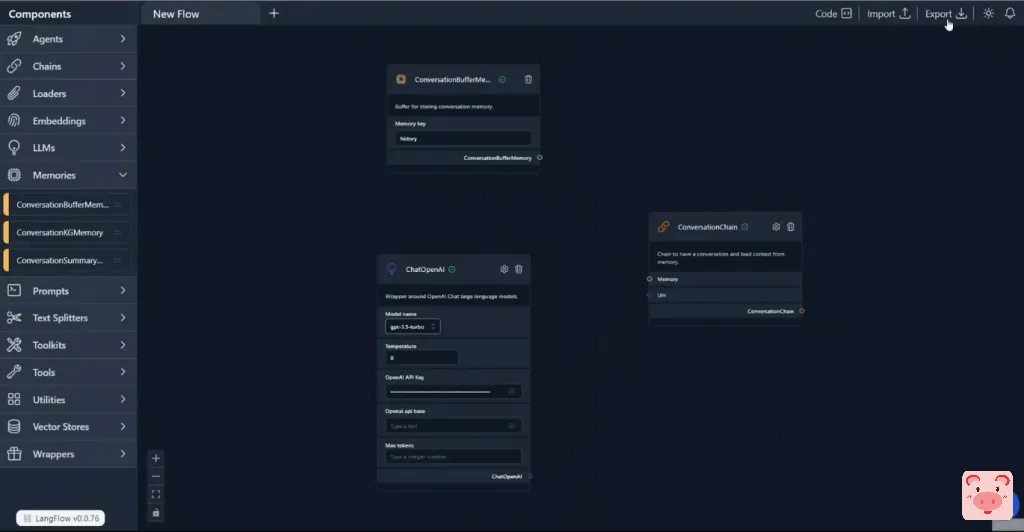This screenshot has height=532, width=1024.
Task: Click the Import button
Action: 888,14
